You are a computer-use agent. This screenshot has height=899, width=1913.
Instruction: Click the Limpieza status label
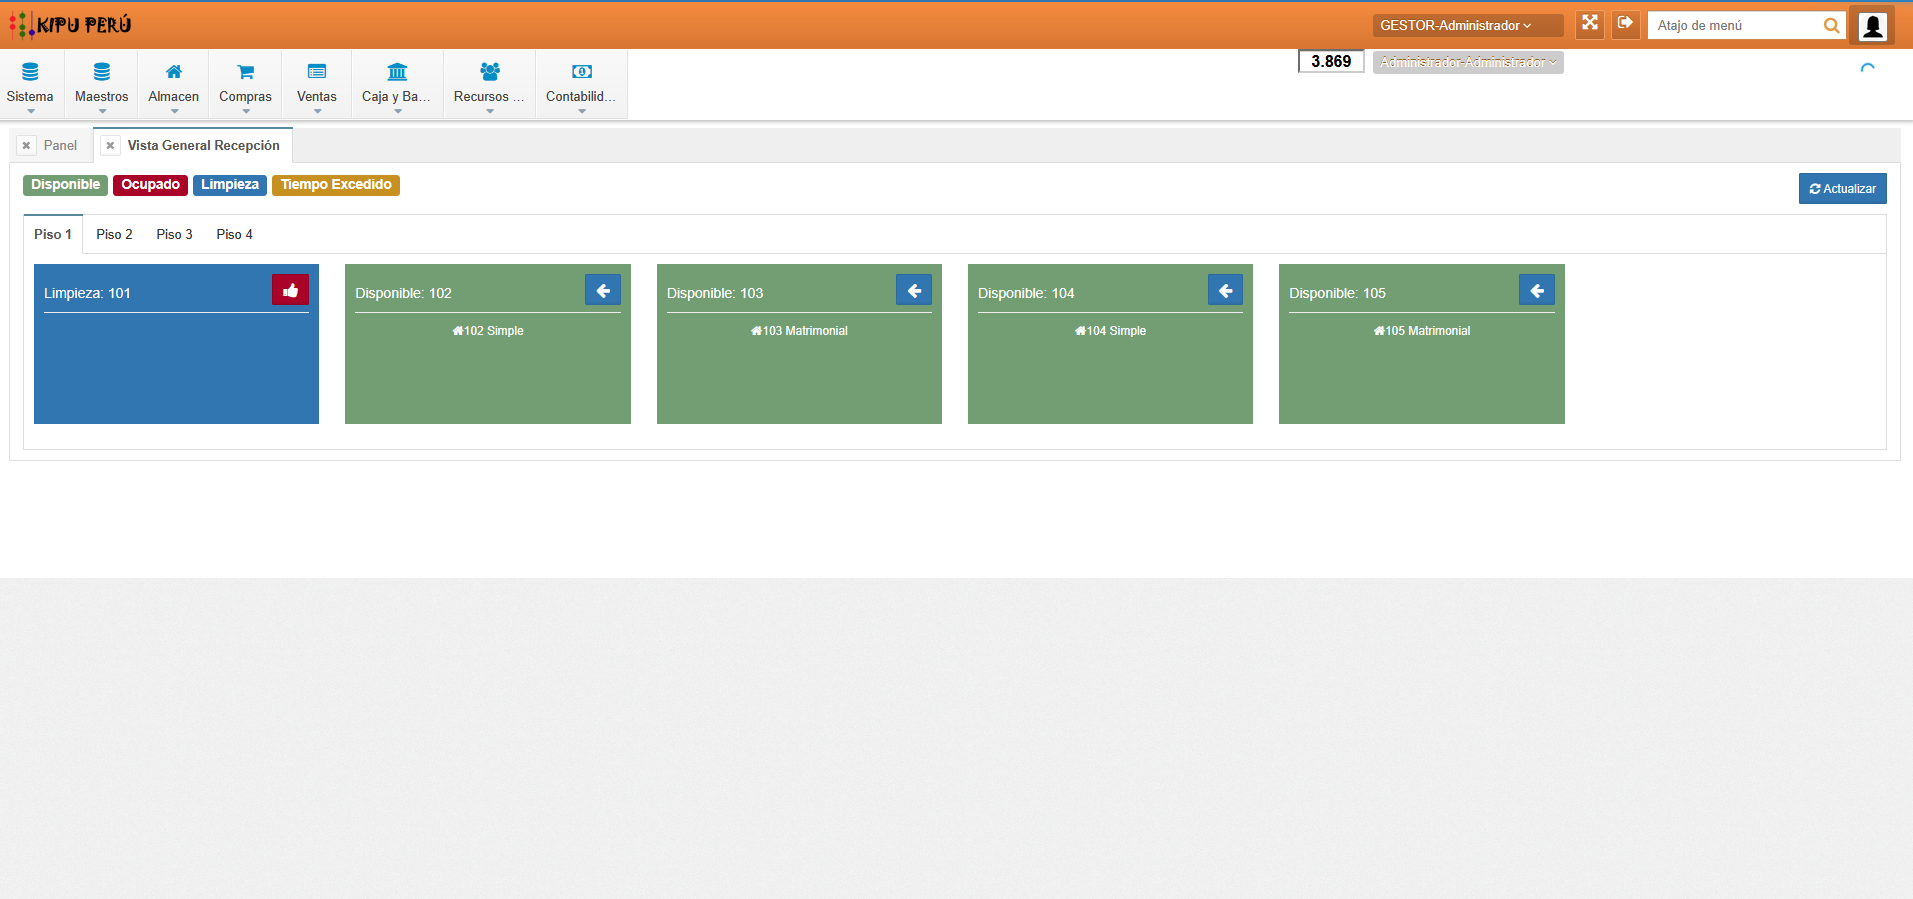(229, 185)
